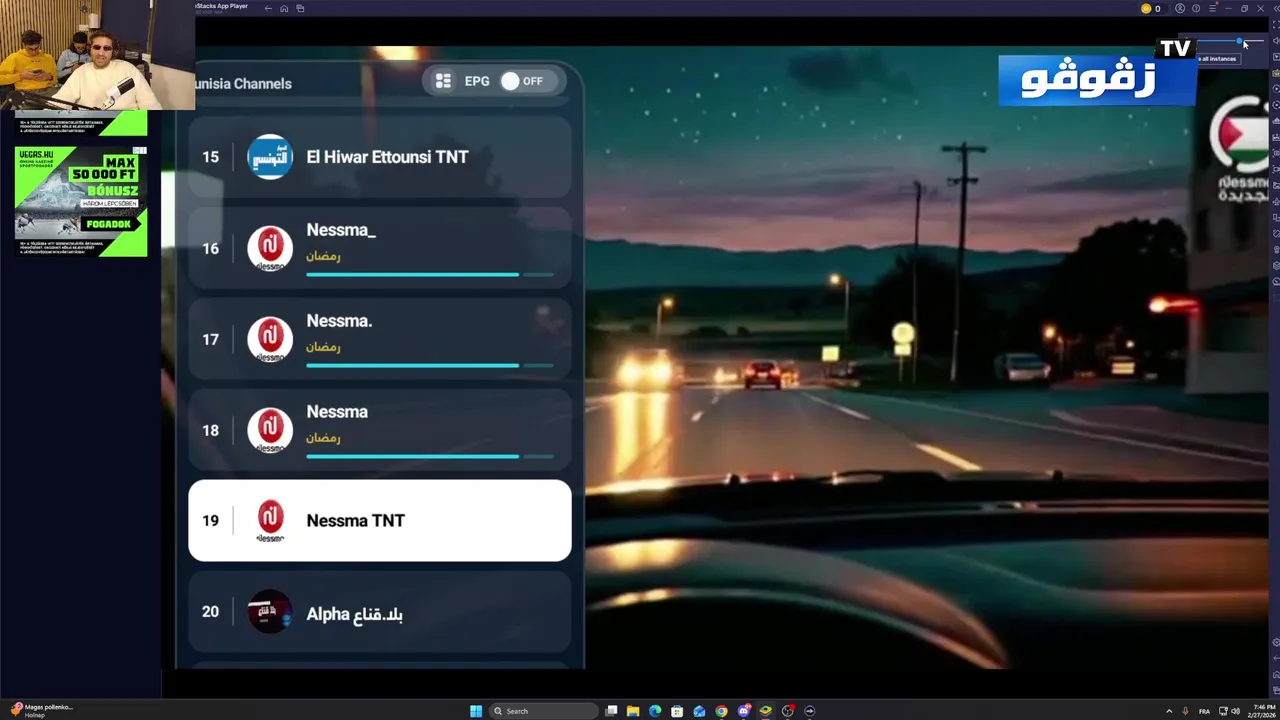Viewport: 1280px width, 720px height.
Task: Click the taskbar Search box
Action: click(x=543, y=711)
